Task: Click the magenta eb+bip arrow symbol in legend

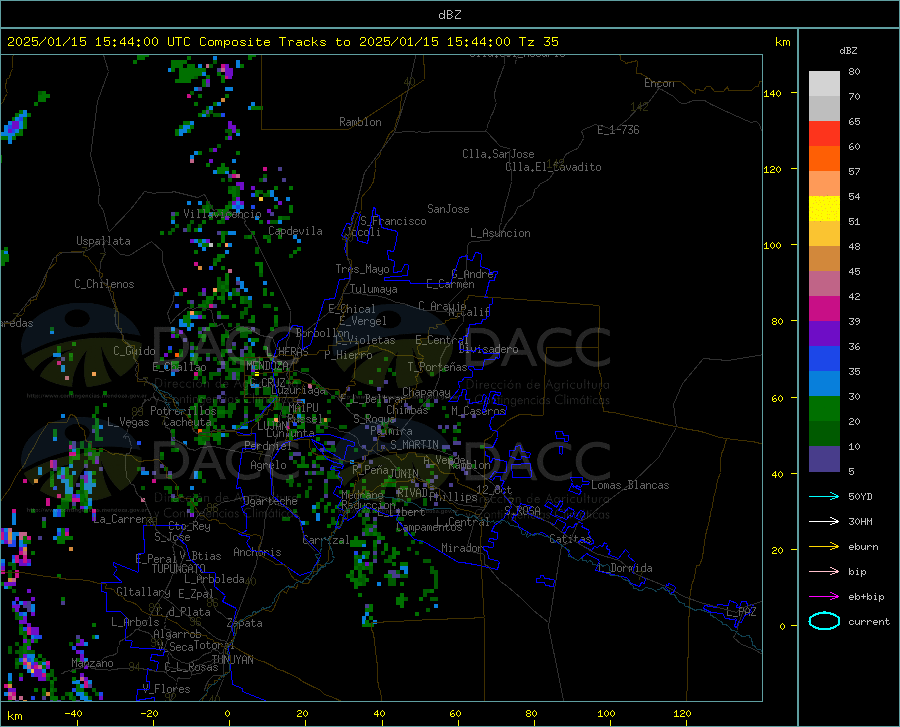Action: [x=824, y=597]
